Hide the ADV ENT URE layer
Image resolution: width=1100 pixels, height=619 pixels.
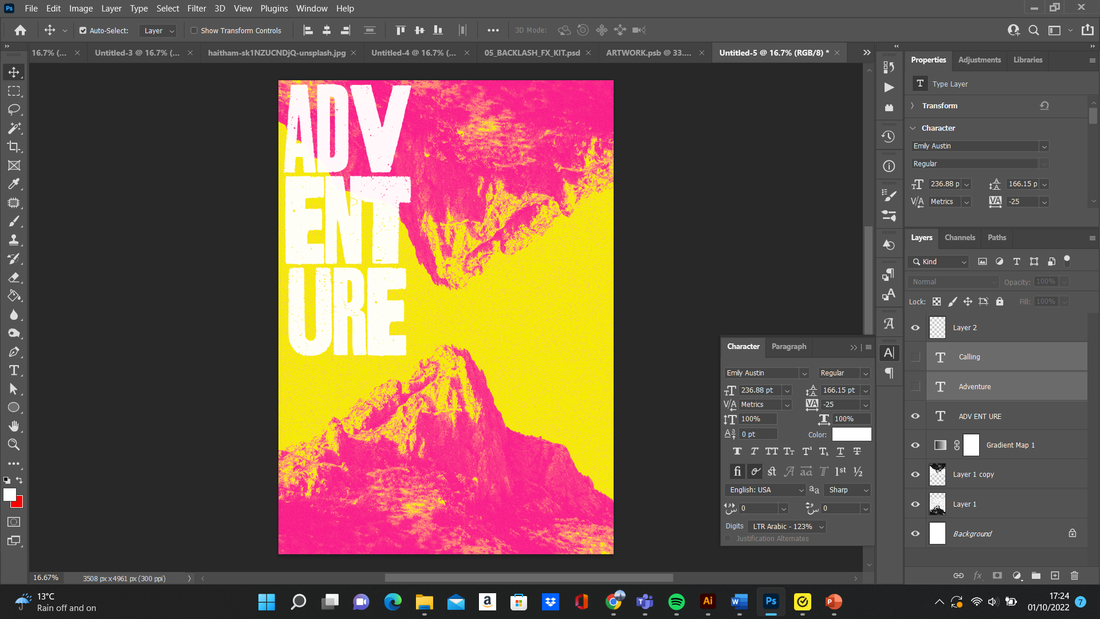point(915,416)
